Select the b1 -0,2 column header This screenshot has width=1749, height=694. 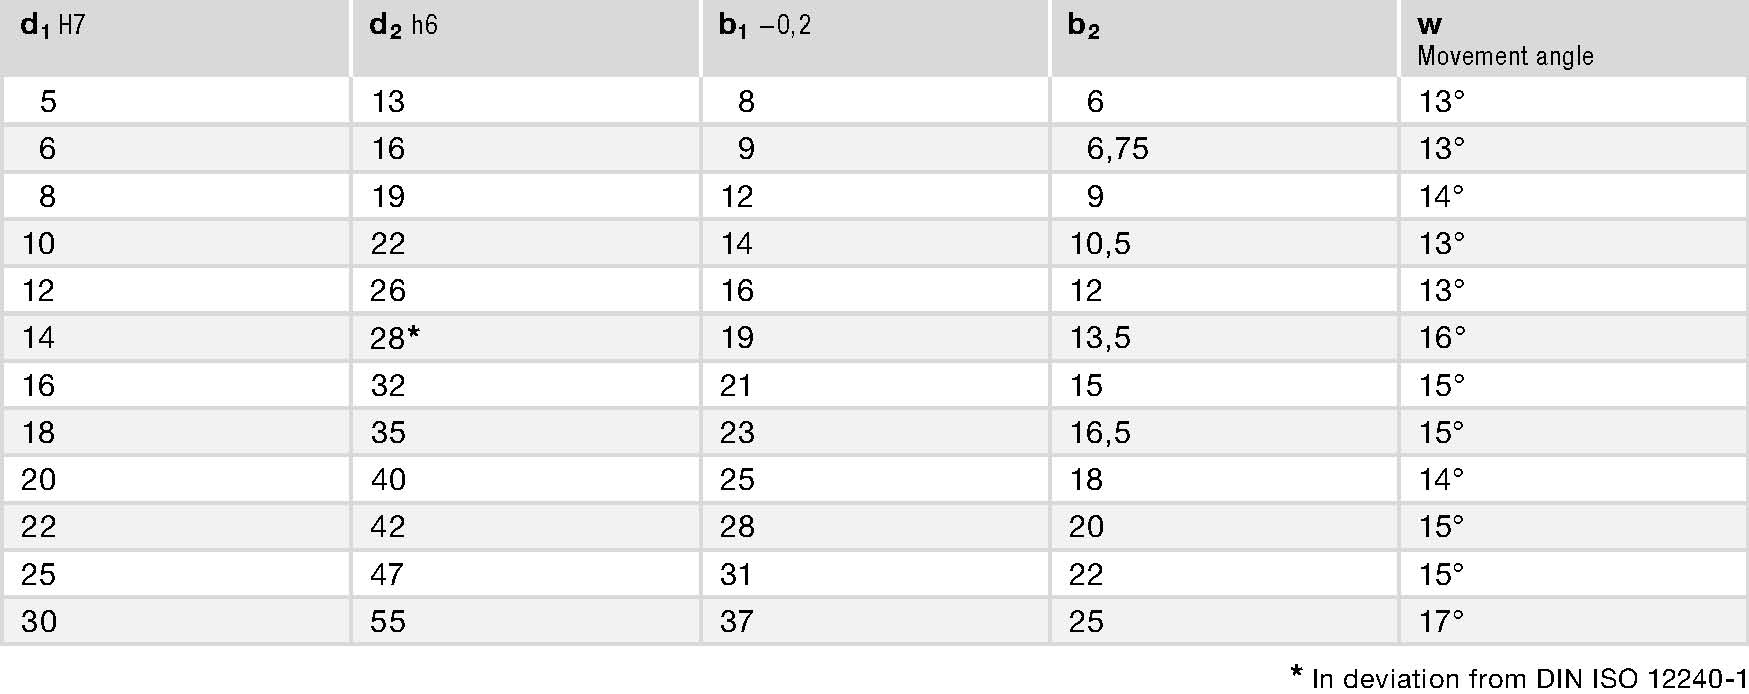pyautogui.click(x=765, y=25)
